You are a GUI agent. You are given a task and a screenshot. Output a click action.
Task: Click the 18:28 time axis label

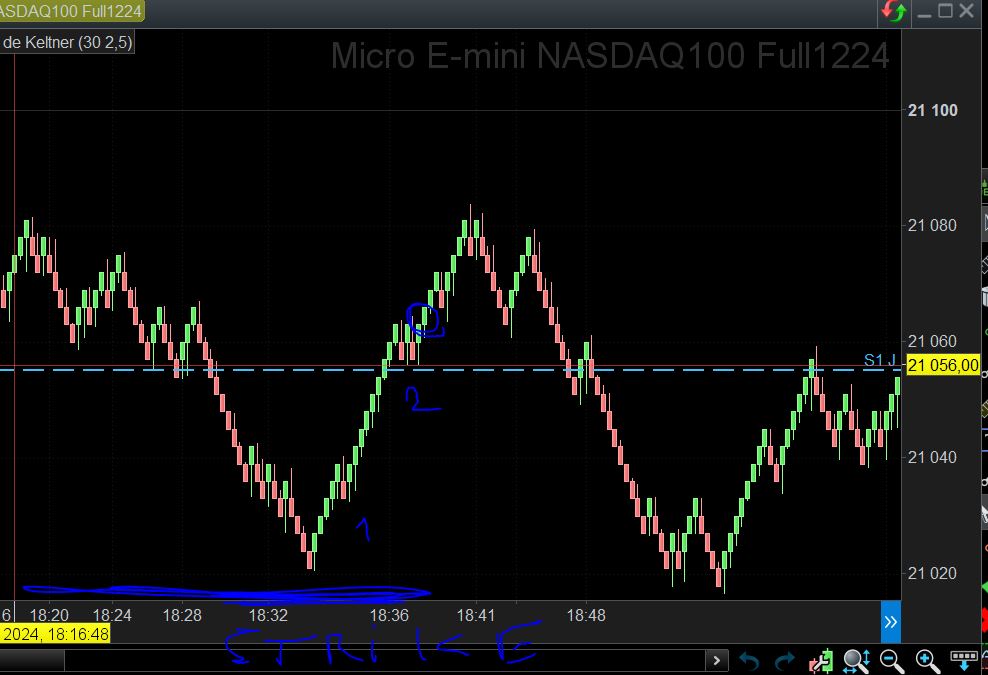tap(182, 615)
